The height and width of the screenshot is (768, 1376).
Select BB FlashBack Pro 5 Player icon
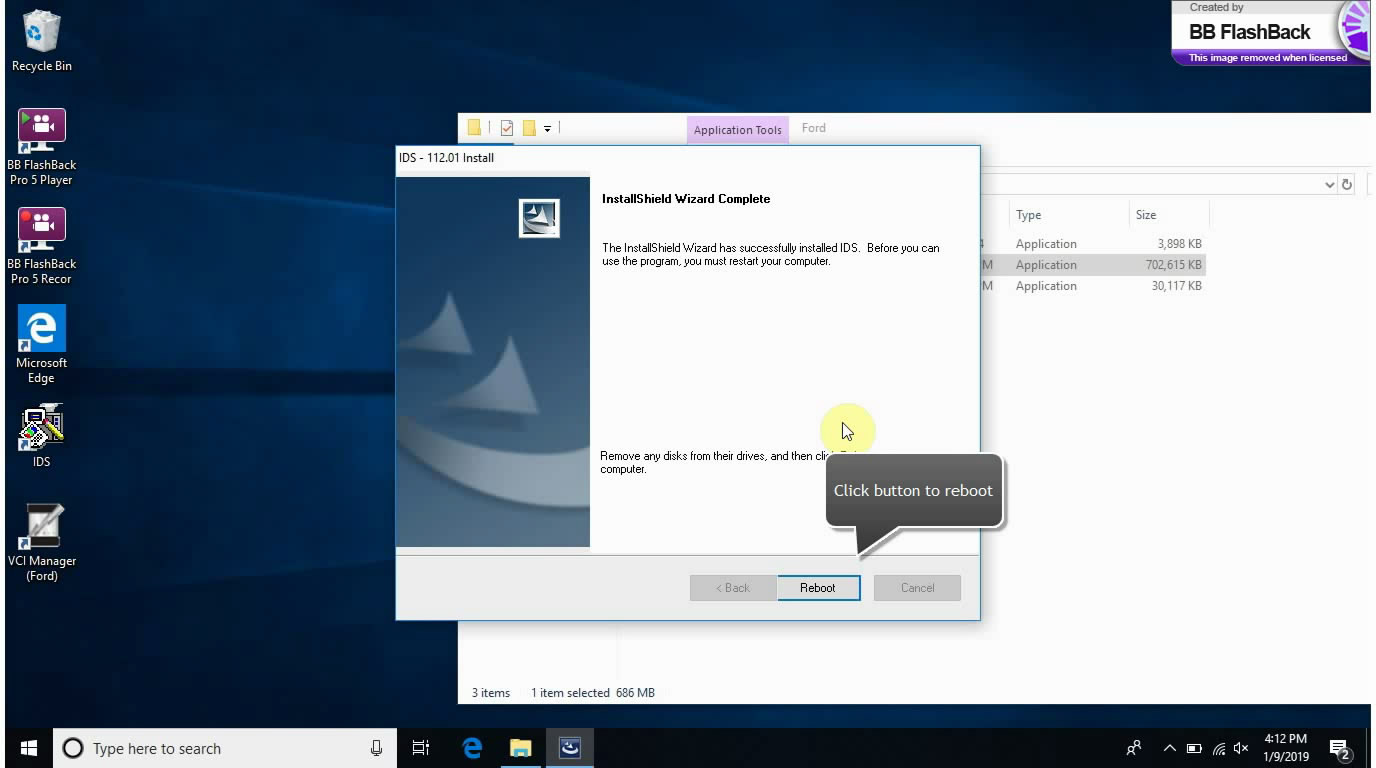coord(41,147)
